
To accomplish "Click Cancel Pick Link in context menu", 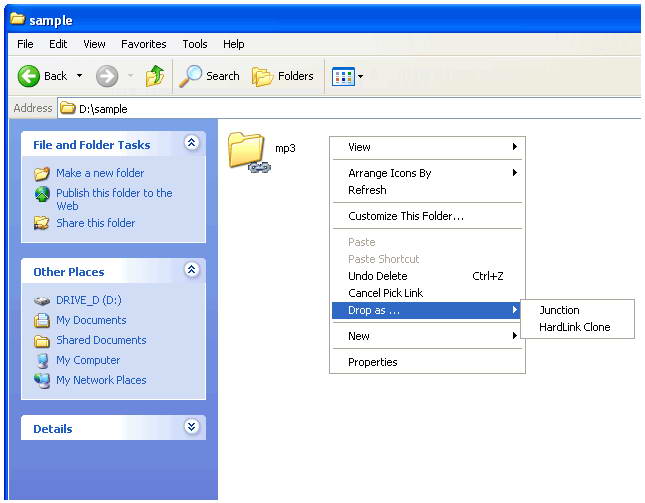I will click(x=385, y=293).
